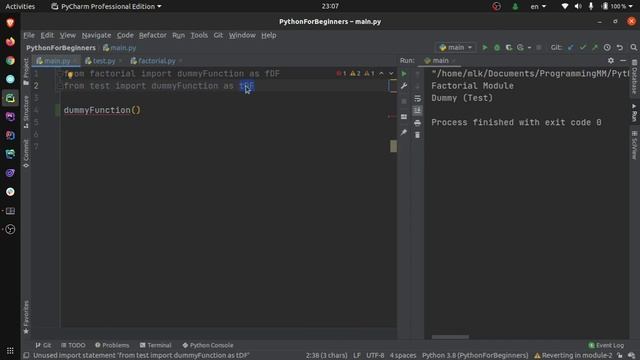Click the Git push arrow icon
640x360 pixels.
(x=595, y=48)
